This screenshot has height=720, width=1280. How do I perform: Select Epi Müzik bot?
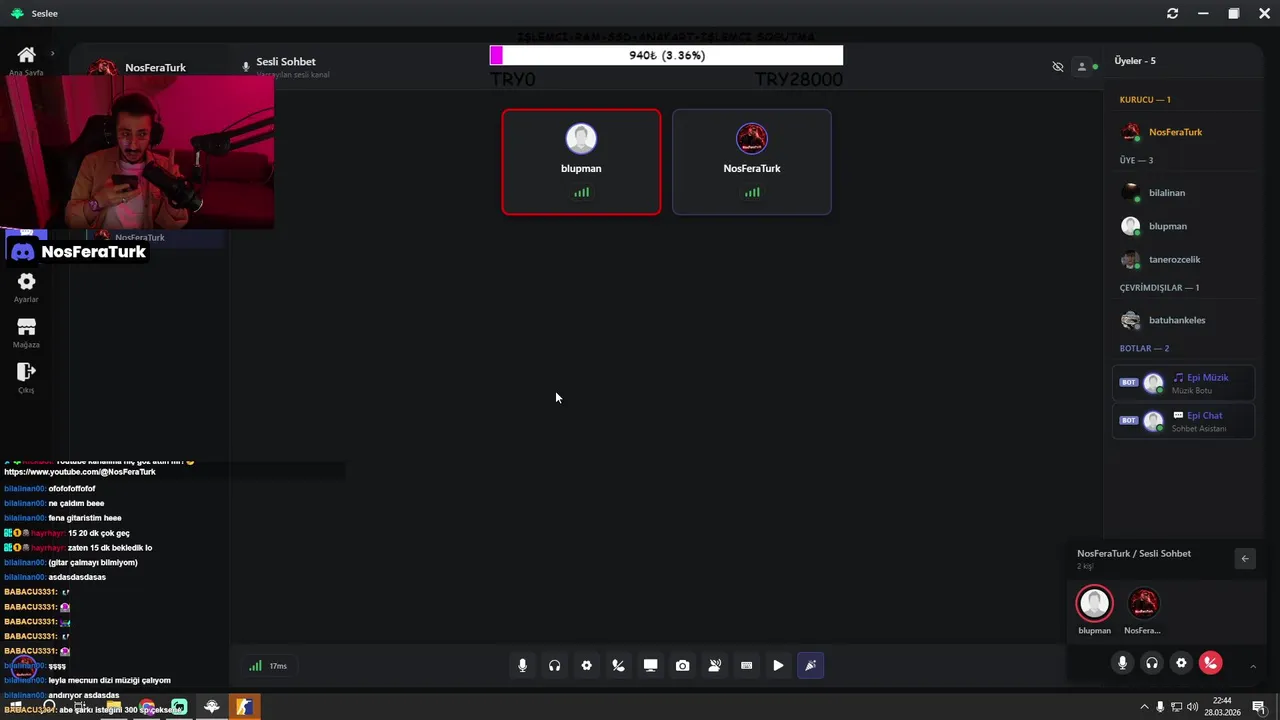[1184, 383]
